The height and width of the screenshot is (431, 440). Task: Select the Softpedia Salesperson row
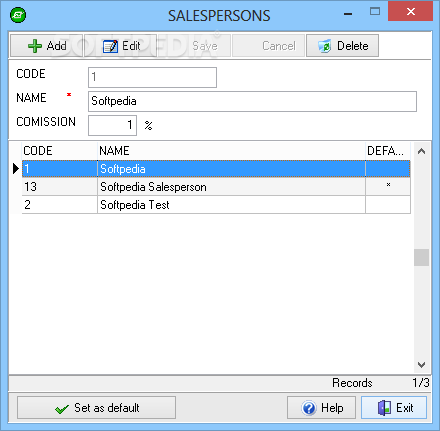[216, 187]
